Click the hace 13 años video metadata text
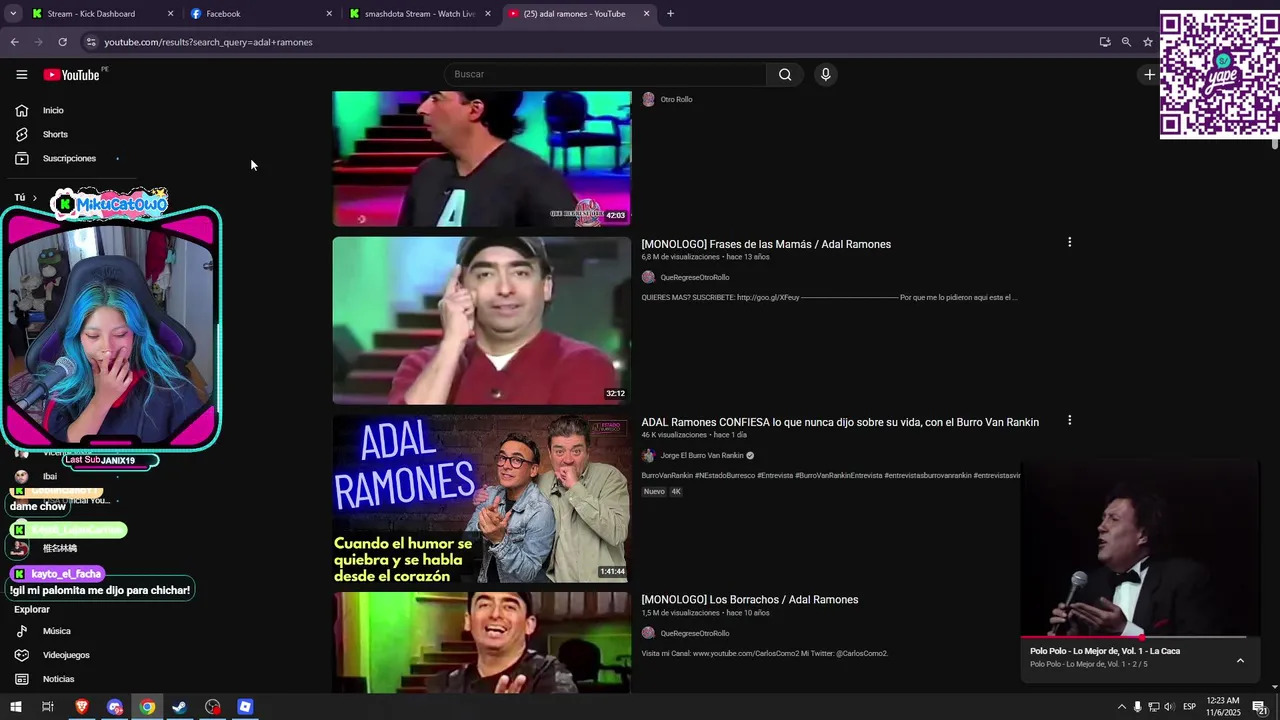The width and height of the screenshot is (1280, 720). 748,257
